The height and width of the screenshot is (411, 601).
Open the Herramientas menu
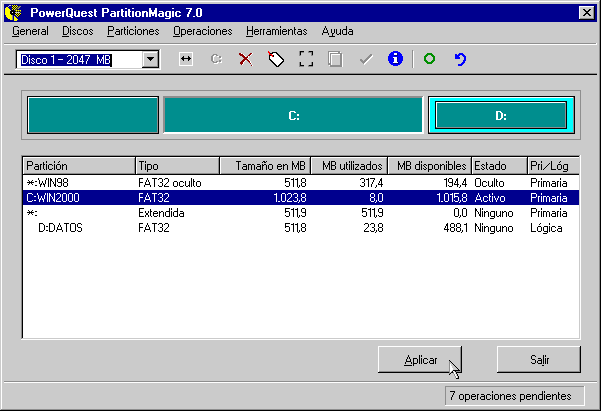click(276, 31)
